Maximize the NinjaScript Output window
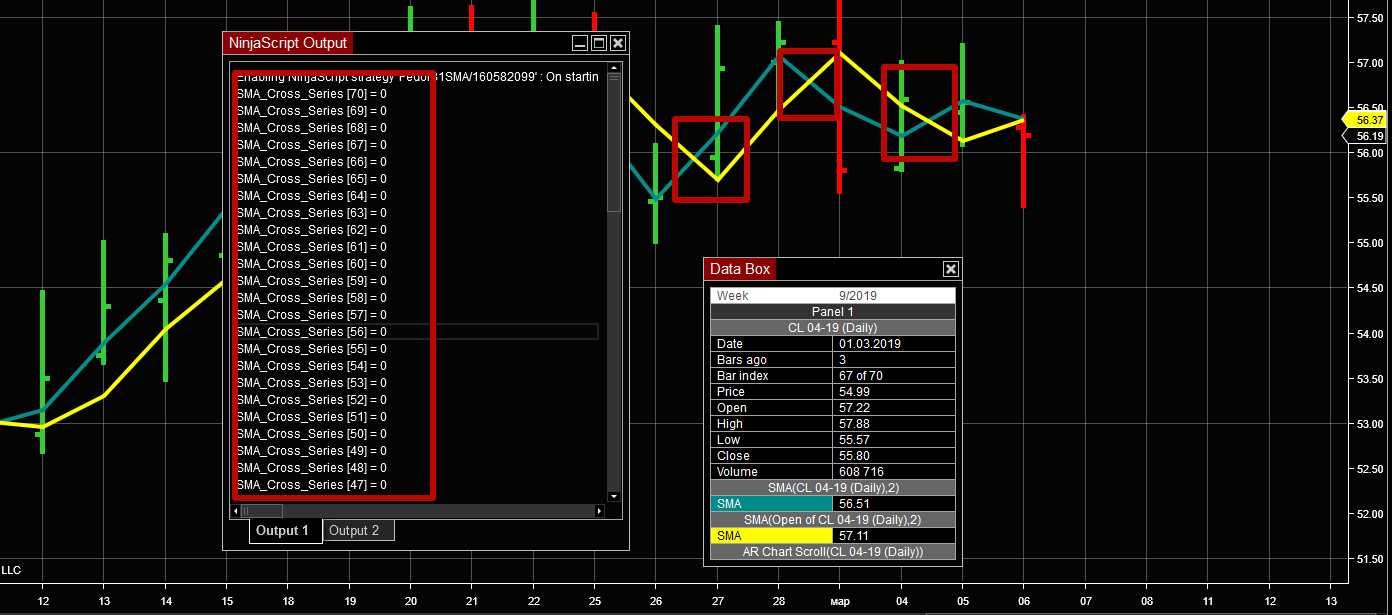Viewport: 1392px width, 615px height. pyautogui.click(x=599, y=43)
